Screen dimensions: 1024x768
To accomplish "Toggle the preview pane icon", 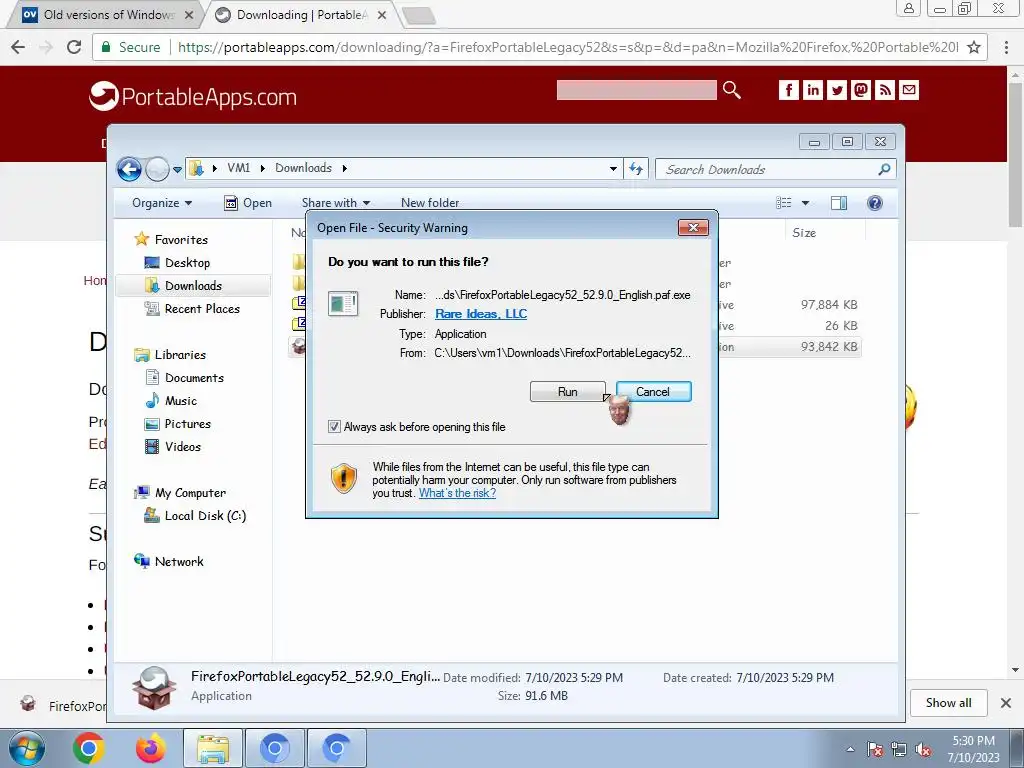I will tap(839, 203).
